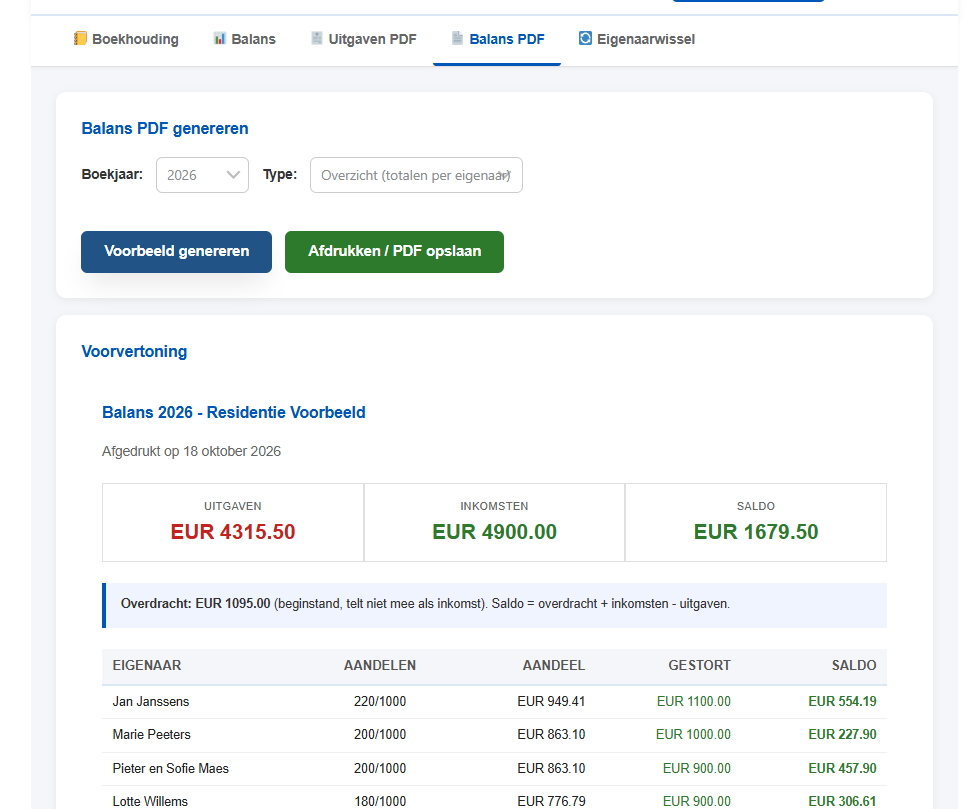Select the Jan Janssens owner row
Image resolution: width=978 pixels, height=809 pixels.
(495, 702)
